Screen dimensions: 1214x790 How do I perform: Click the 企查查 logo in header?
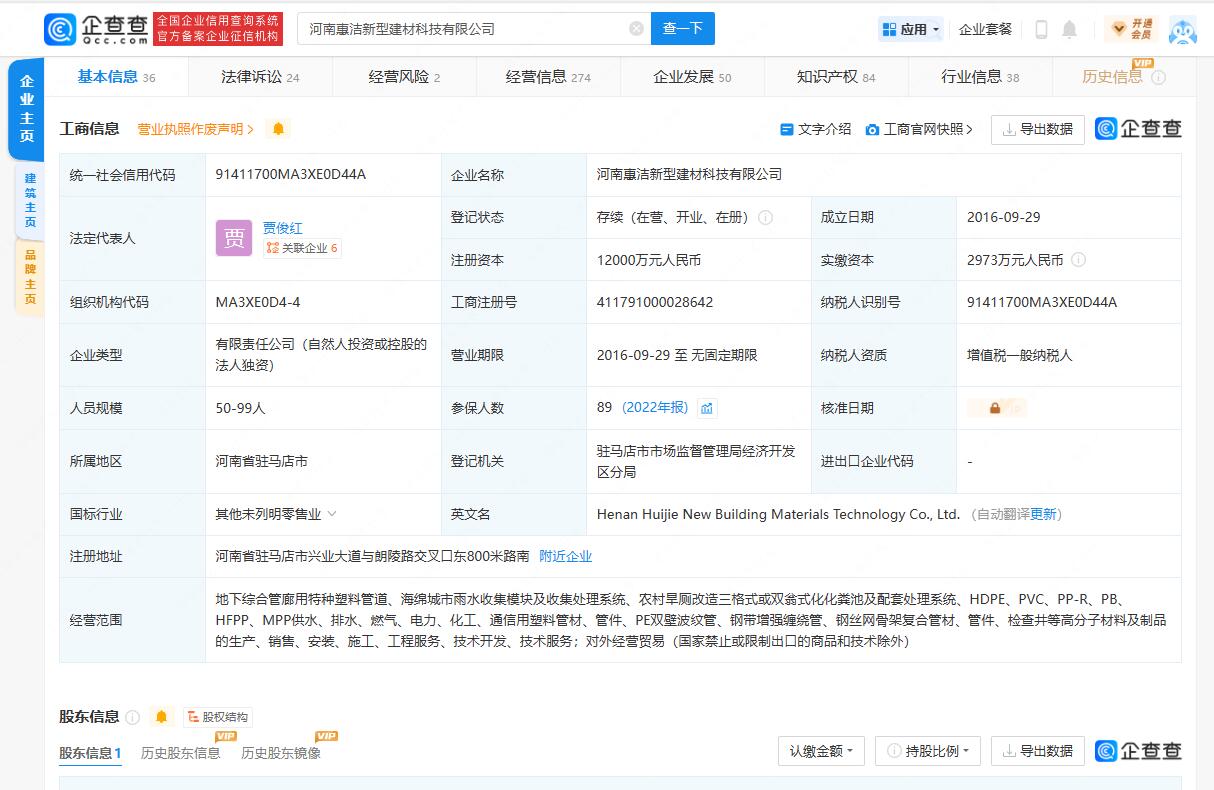[96, 29]
